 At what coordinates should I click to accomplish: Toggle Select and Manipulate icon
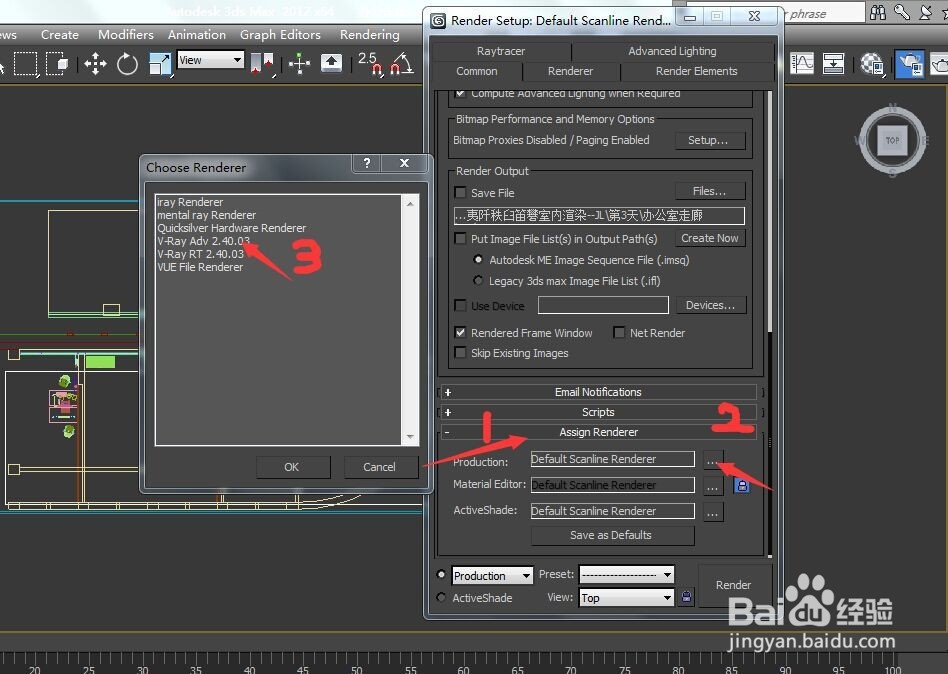(x=299, y=63)
